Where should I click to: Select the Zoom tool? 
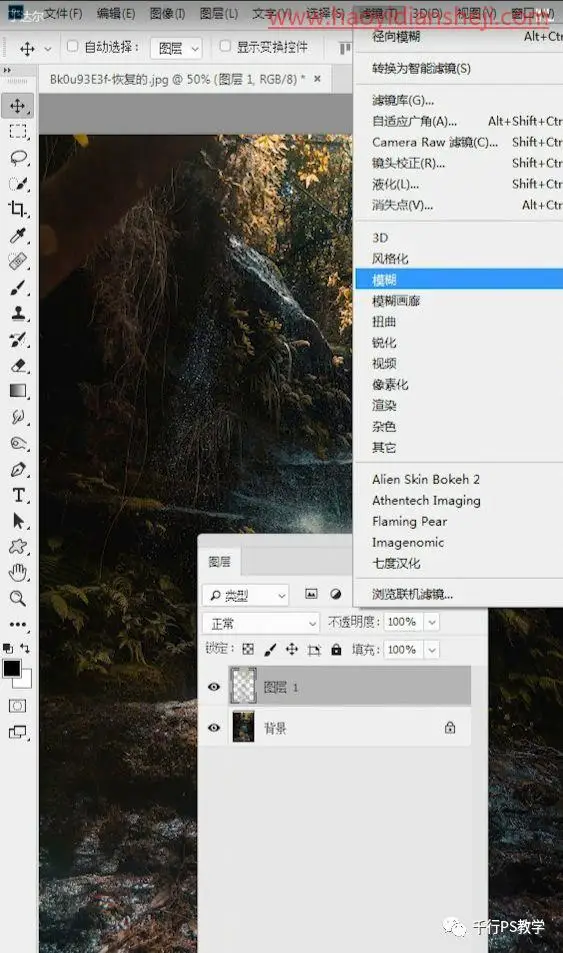[x=18, y=599]
